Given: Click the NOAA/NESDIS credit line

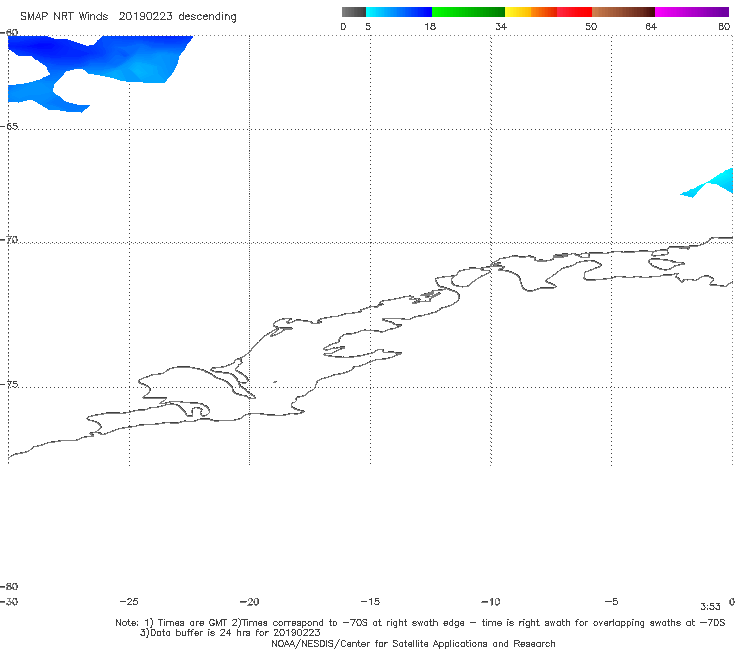Looking at the screenshot, I should (413, 643).
